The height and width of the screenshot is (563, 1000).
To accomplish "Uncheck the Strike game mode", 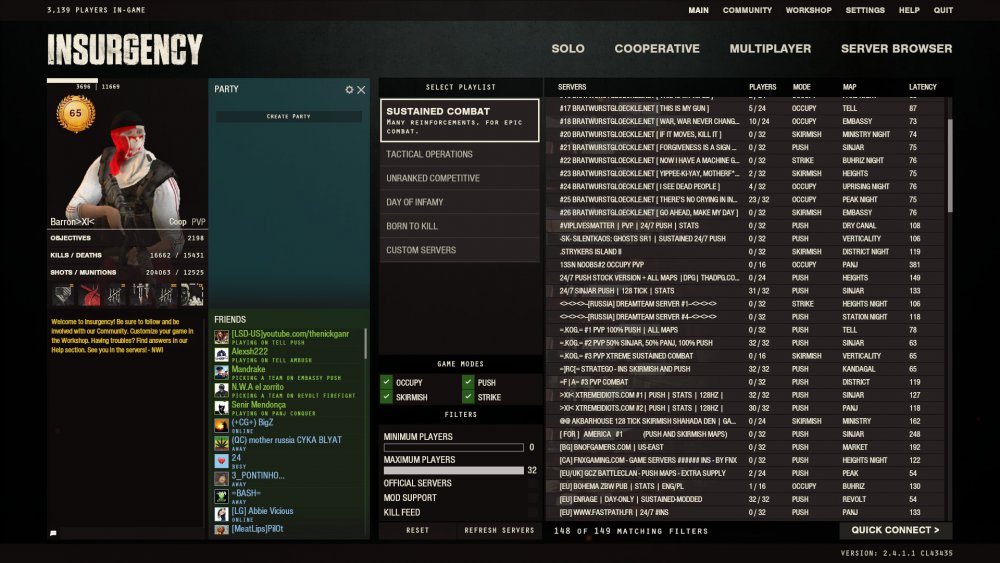I will [x=468, y=397].
